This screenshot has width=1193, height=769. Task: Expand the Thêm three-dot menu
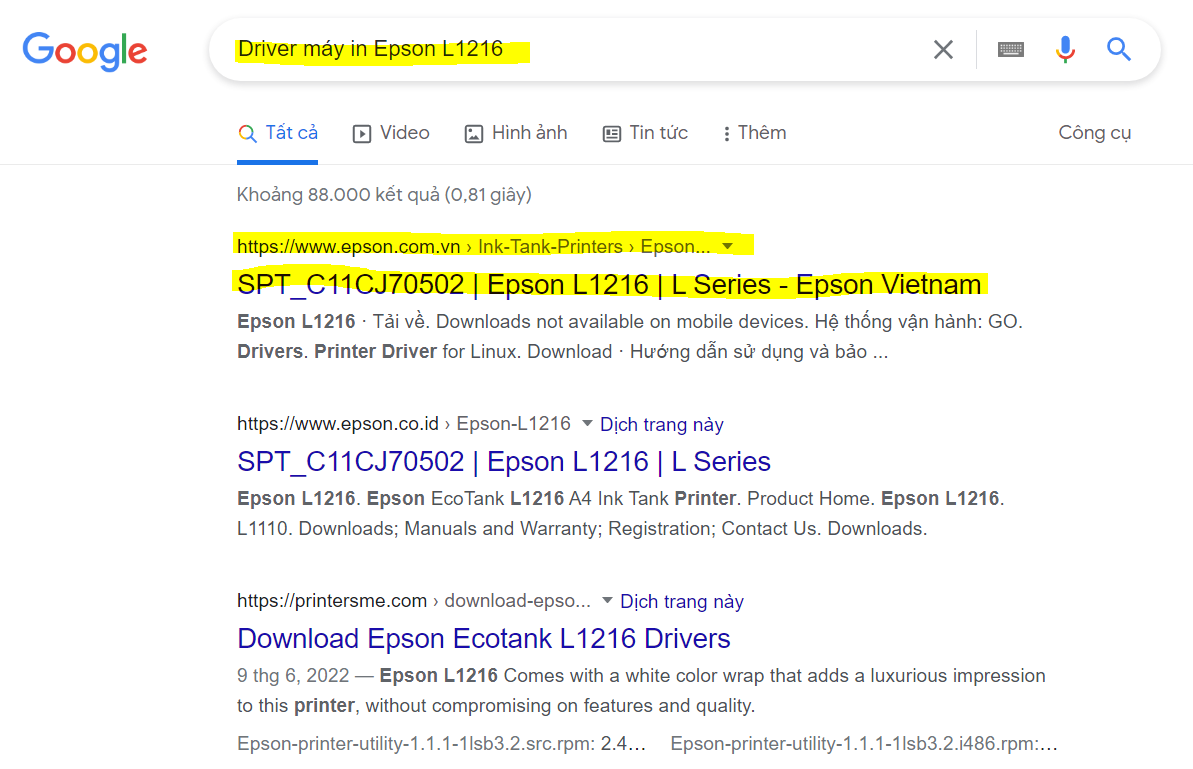click(x=726, y=134)
